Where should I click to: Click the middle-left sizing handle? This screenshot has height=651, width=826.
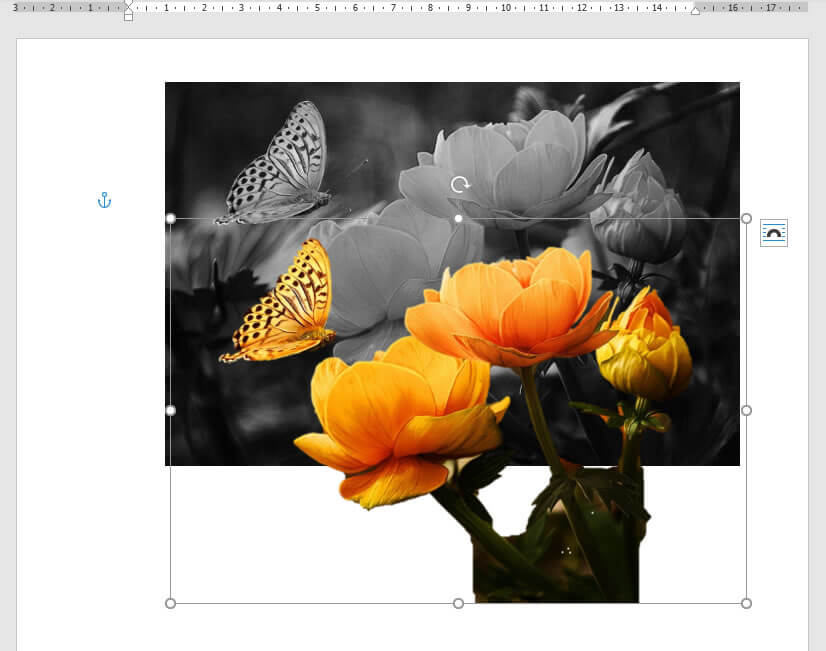[x=170, y=410]
